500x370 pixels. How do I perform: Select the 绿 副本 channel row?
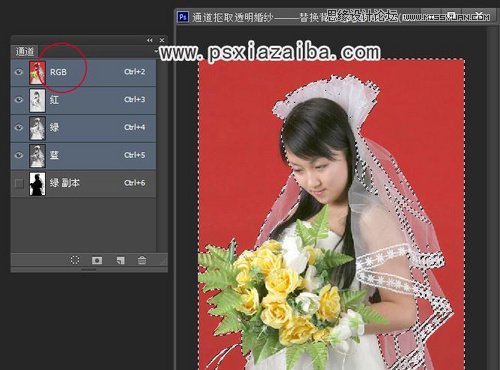[x=83, y=183]
